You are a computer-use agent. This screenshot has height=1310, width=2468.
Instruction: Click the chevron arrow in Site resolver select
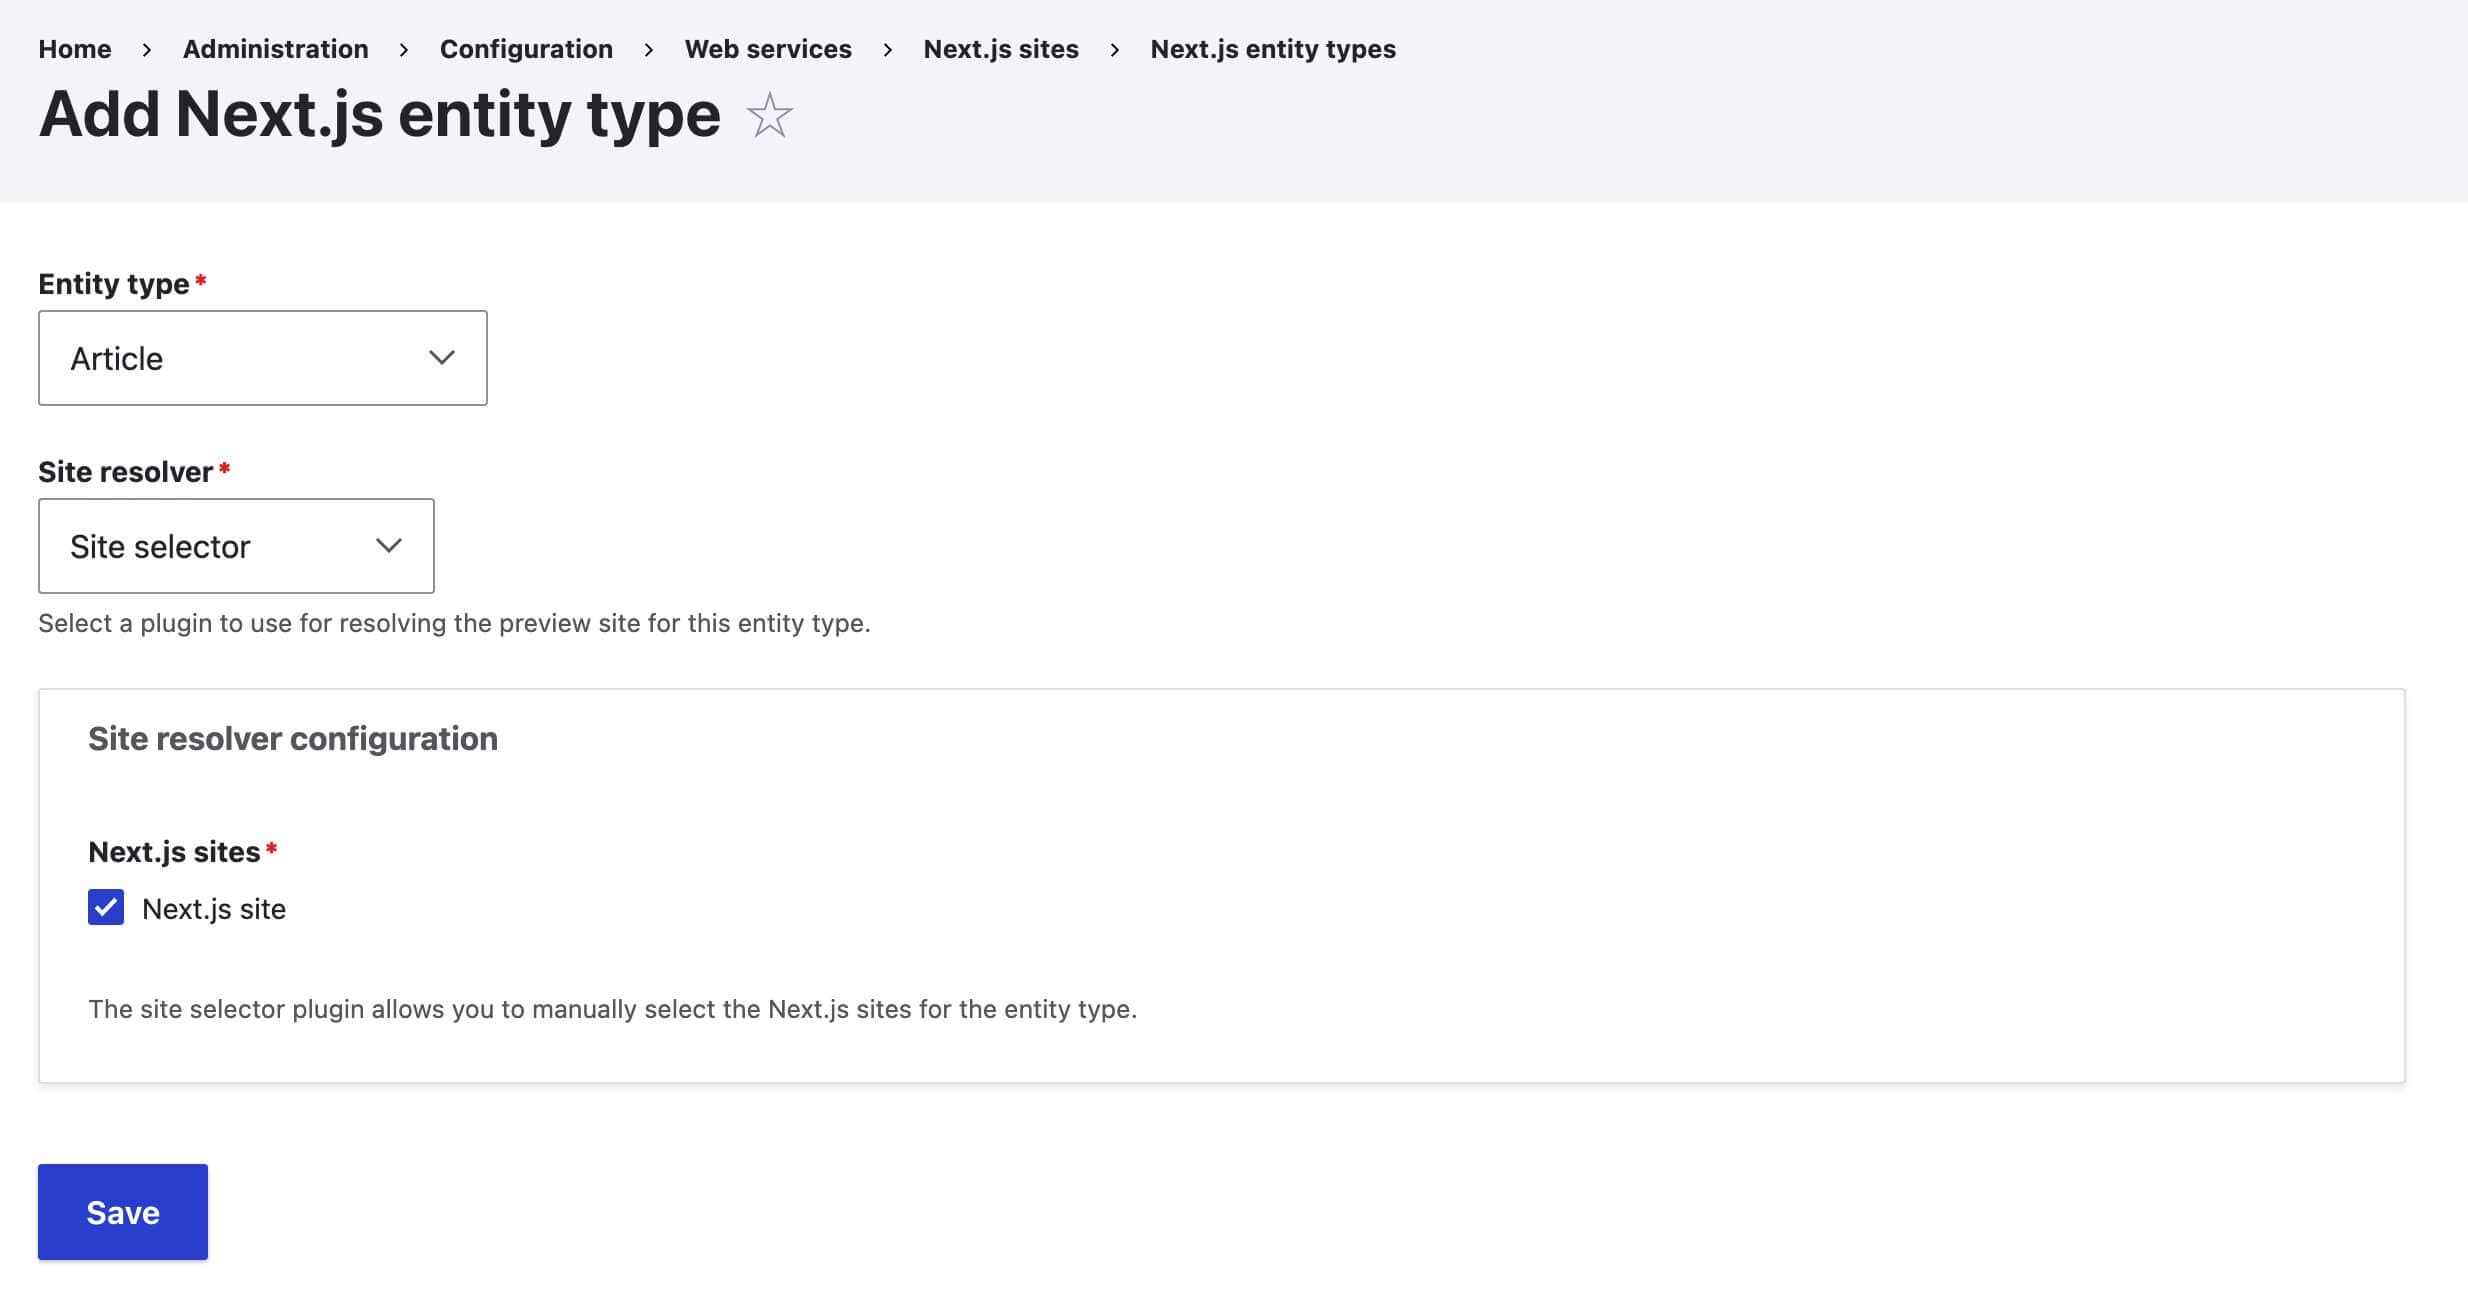pos(388,546)
